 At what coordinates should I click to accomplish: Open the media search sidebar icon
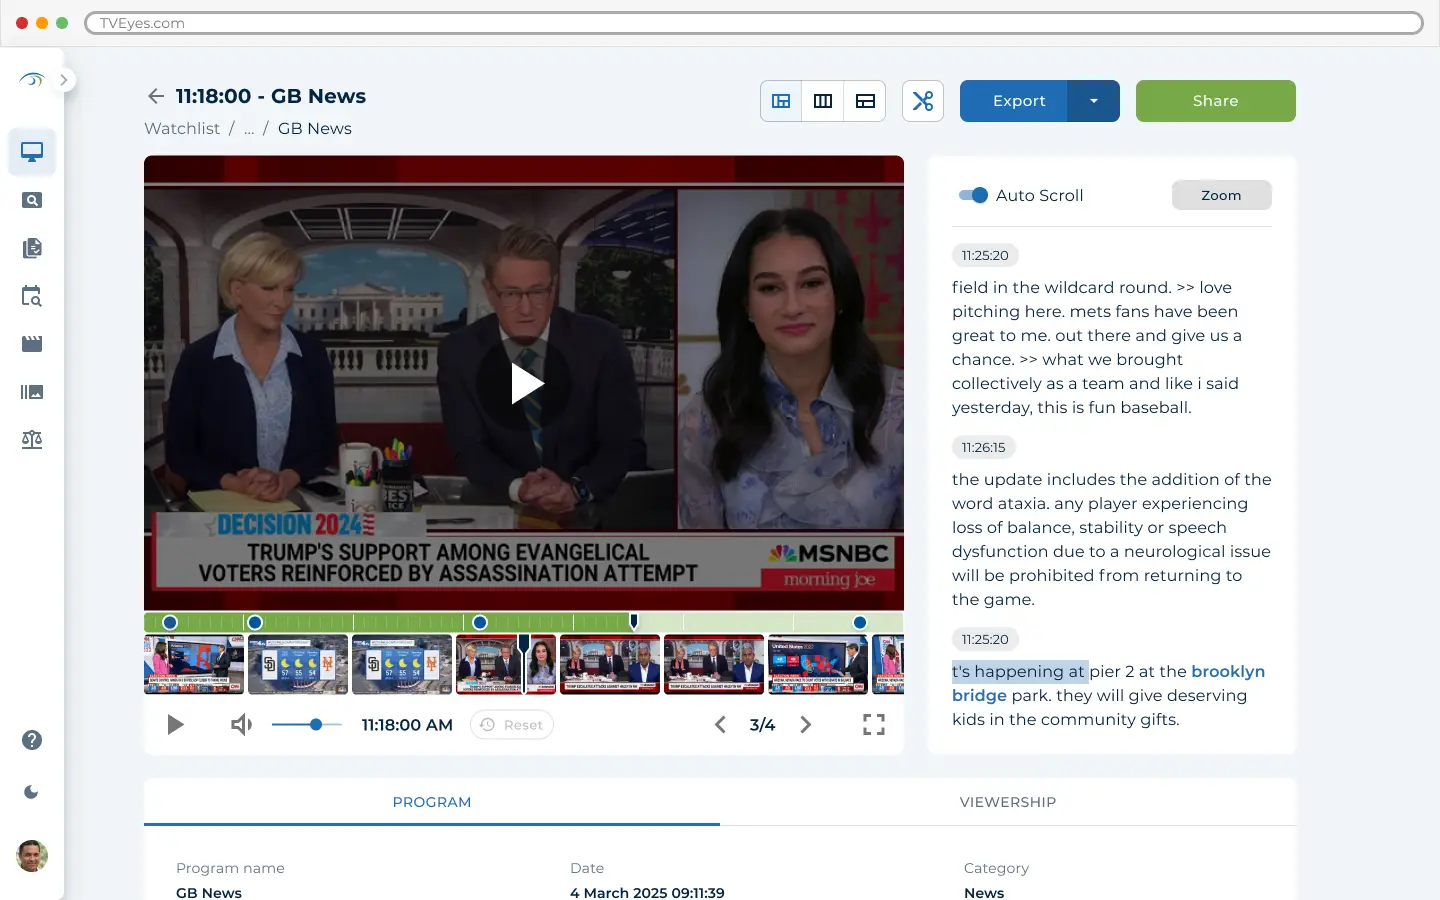[32, 200]
